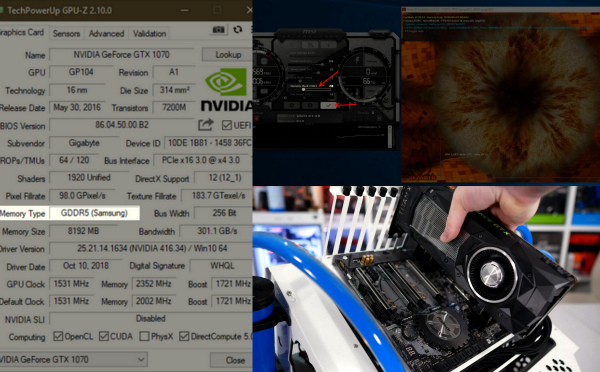Apply settings with Afterburner checkmark button
This screenshot has height=372, width=600.
click(328, 105)
